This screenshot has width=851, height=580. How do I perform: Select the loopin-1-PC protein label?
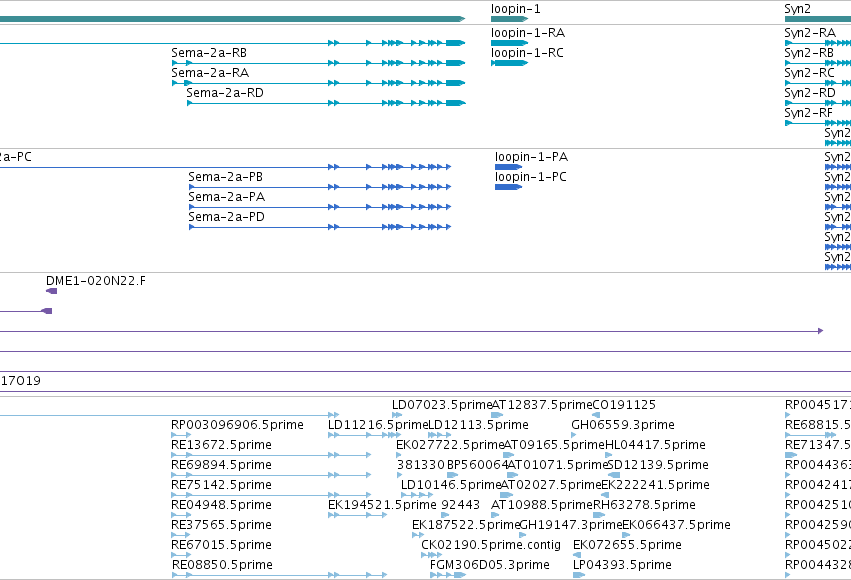(x=530, y=177)
